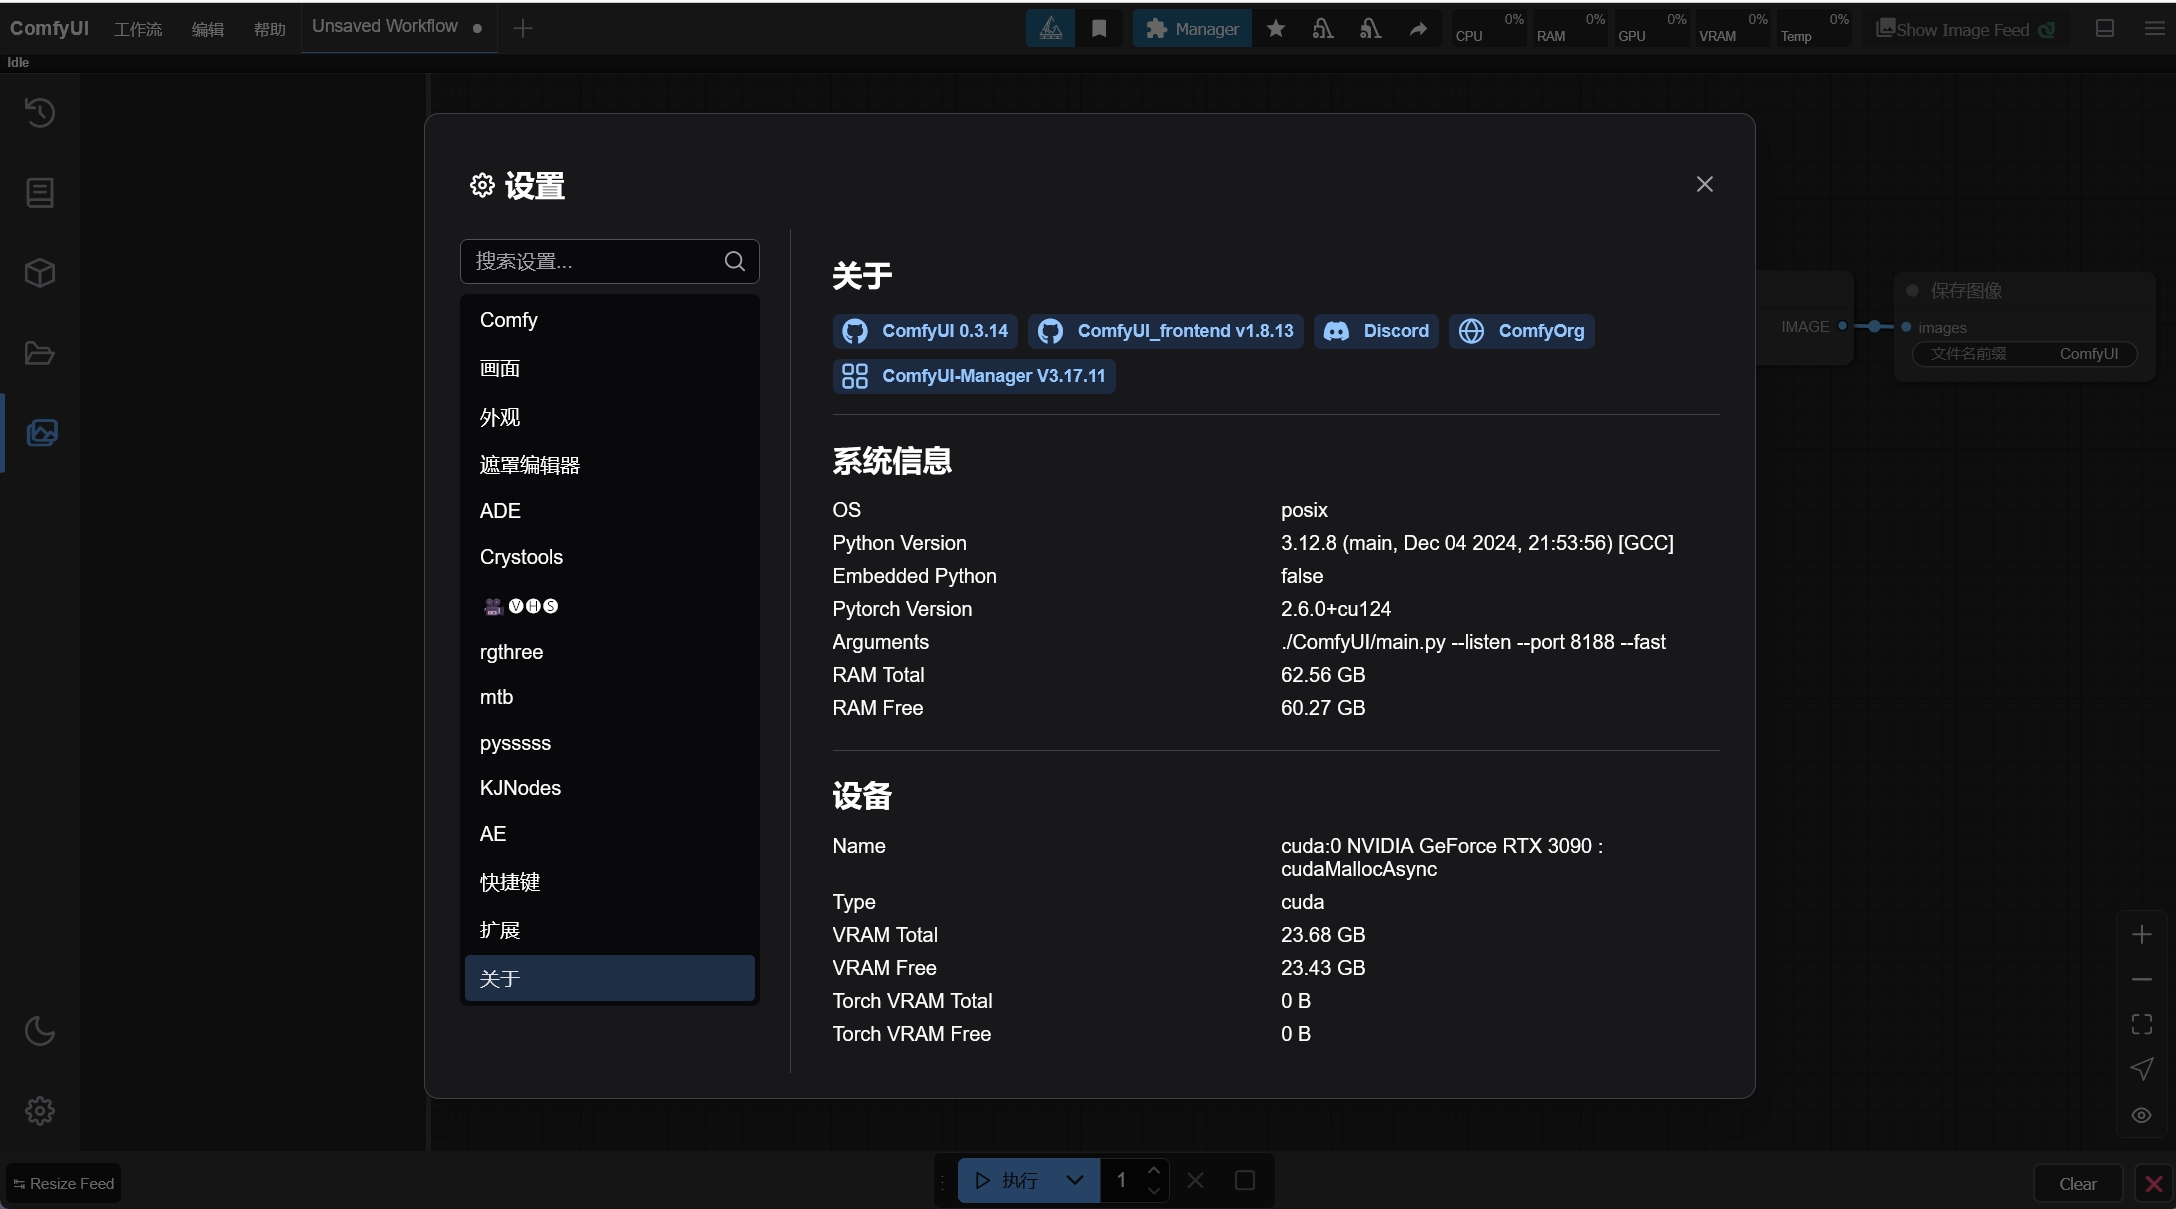Click the 执行 run button
The width and height of the screenshot is (2176, 1209).
tap(1006, 1181)
